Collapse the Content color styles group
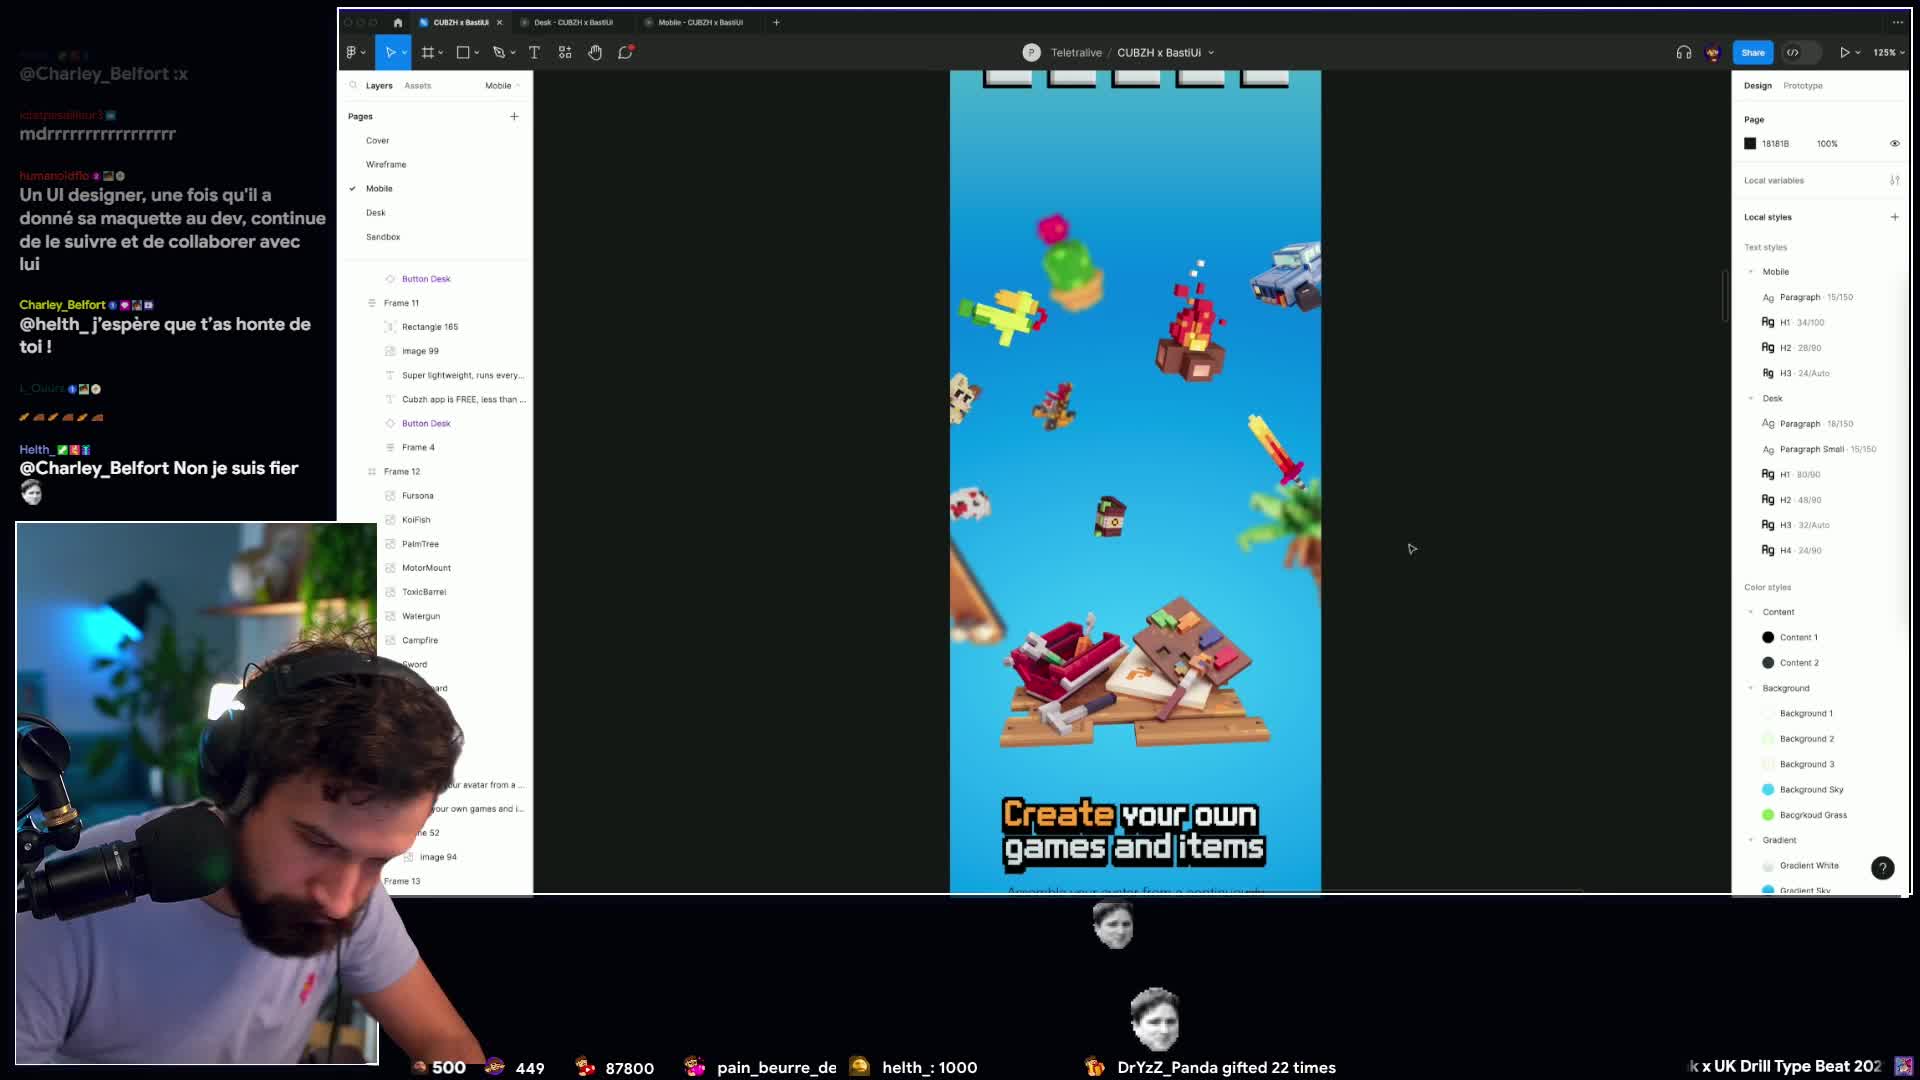The image size is (1920, 1080). click(x=1750, y=612)
